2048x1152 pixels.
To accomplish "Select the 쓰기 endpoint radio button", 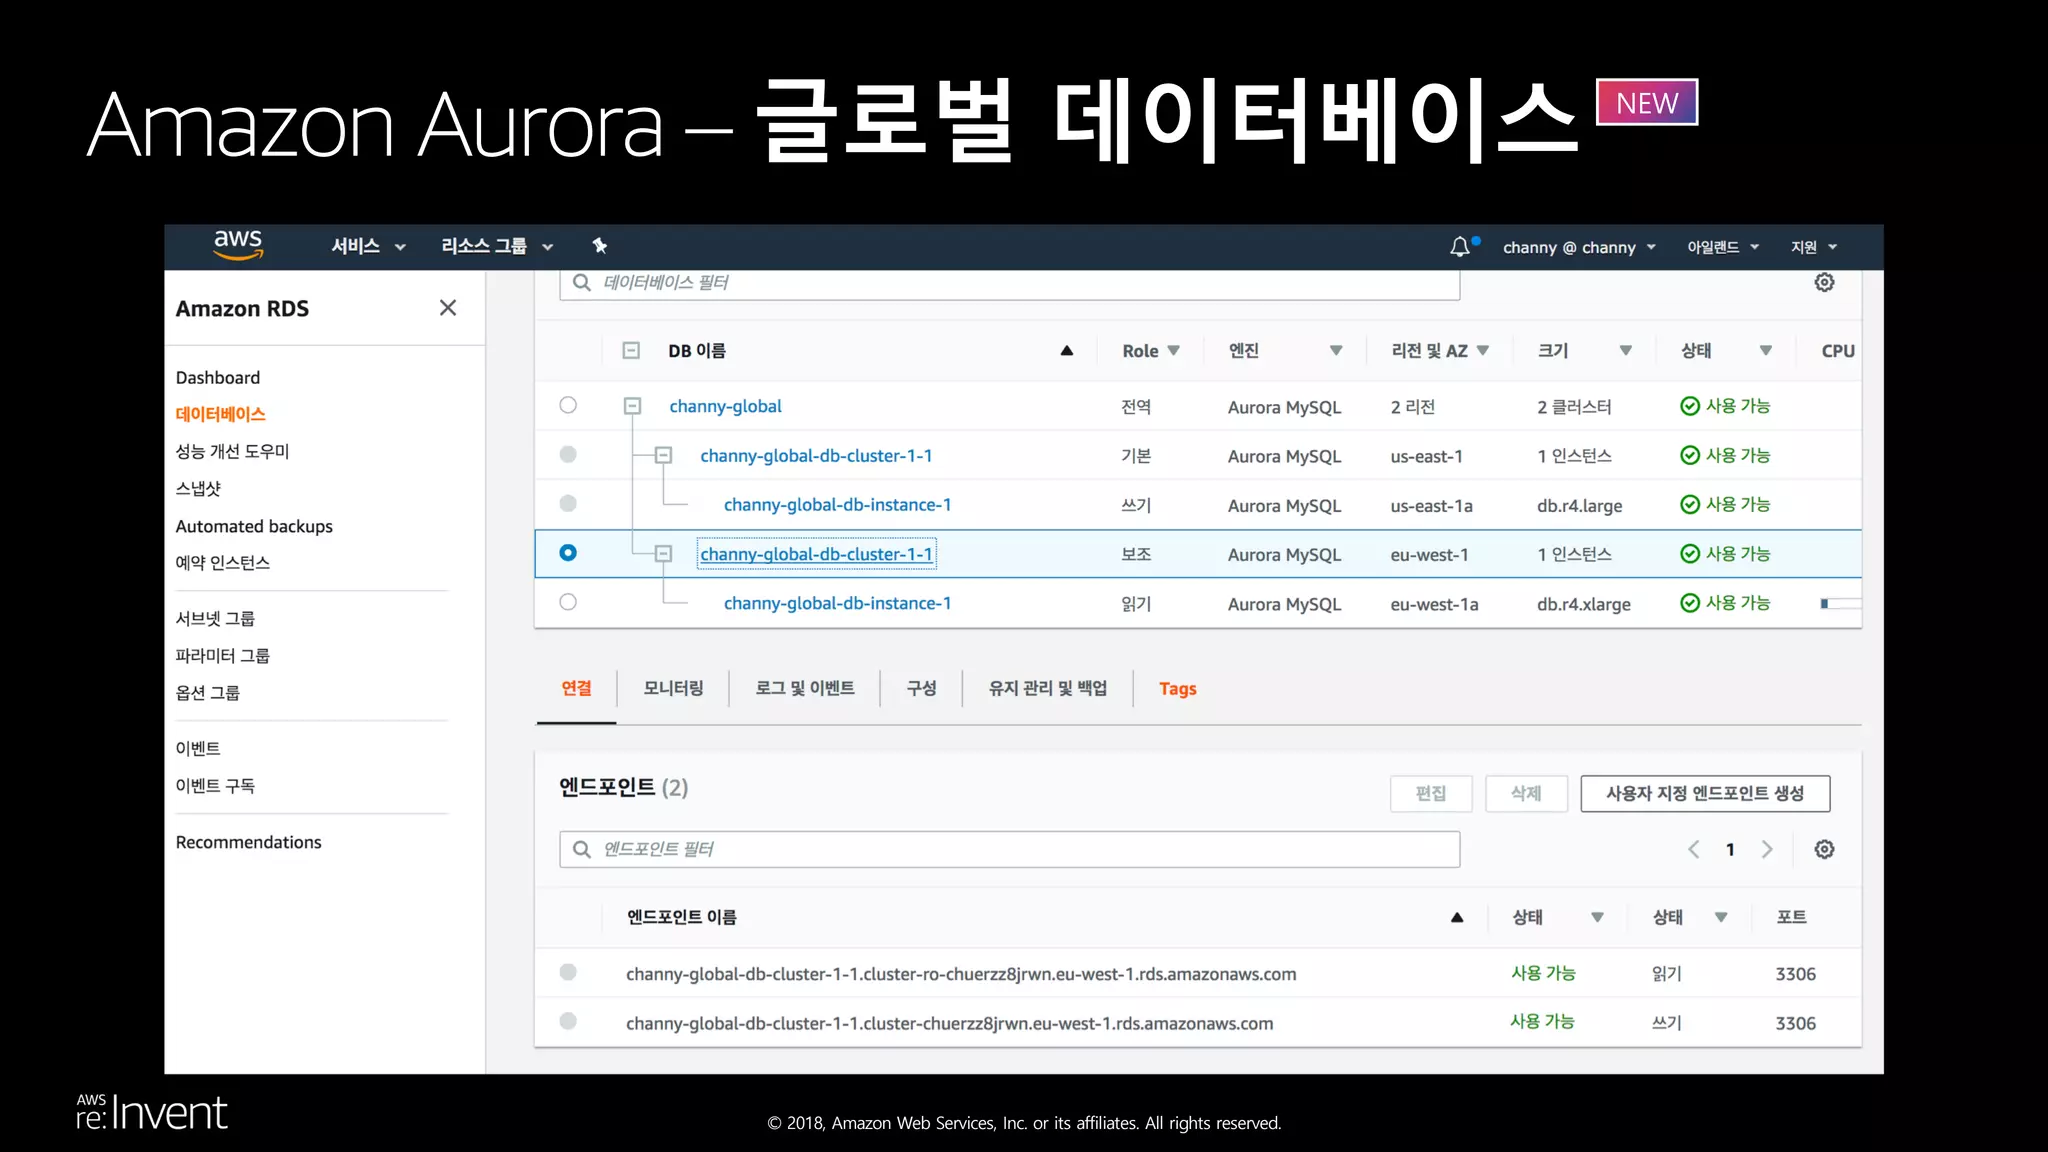I will (x=568, y=1021).
